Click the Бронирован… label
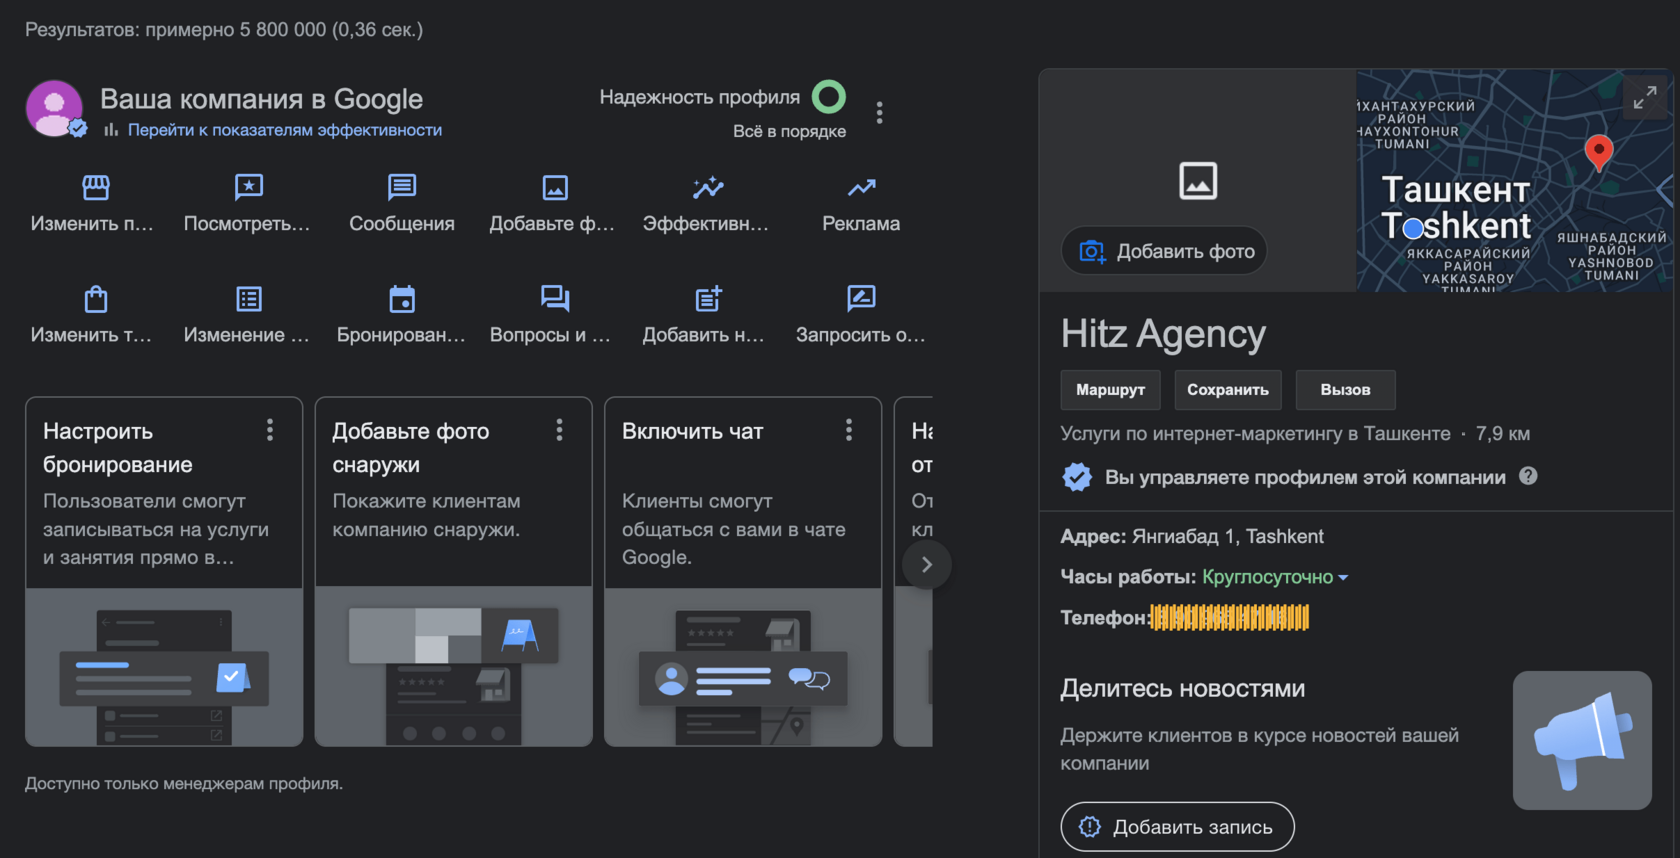The width and height of the screenshot is (1680, 858). pos(401,335)
